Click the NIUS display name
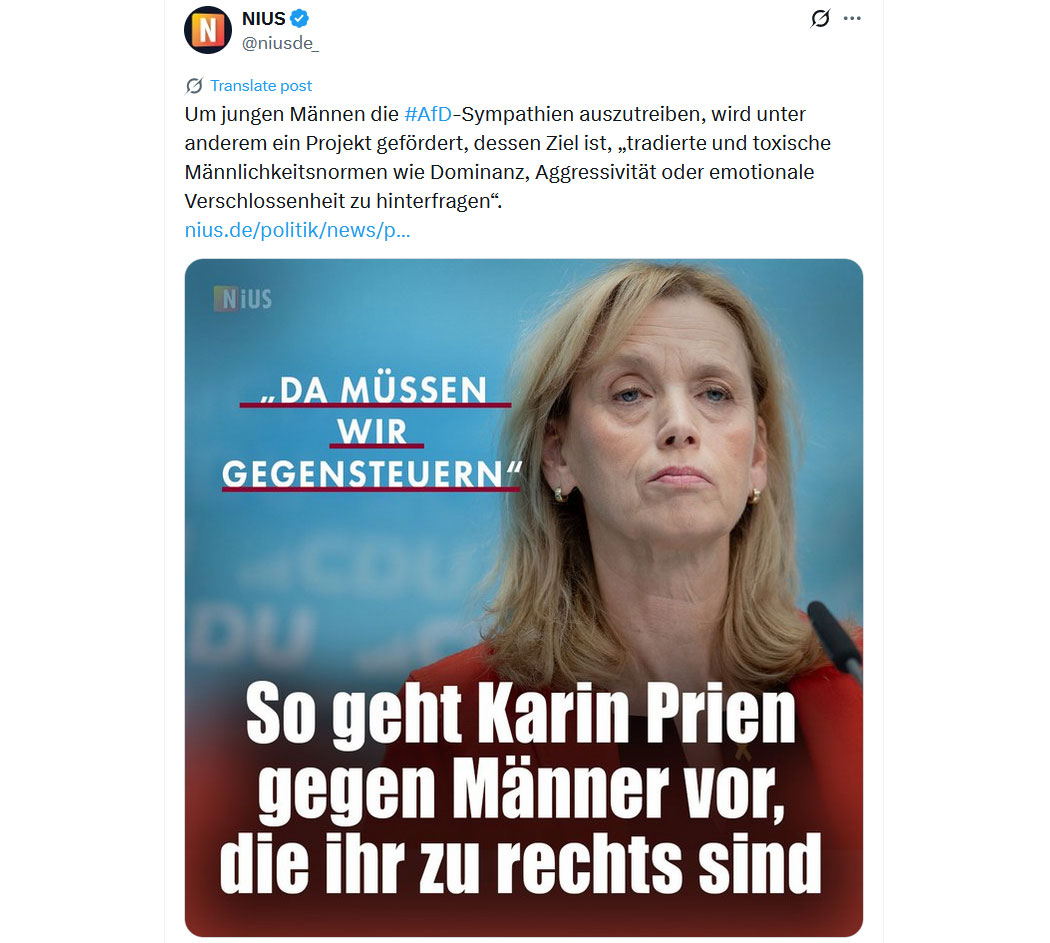Screen dimensions: 1050x943 264,19
